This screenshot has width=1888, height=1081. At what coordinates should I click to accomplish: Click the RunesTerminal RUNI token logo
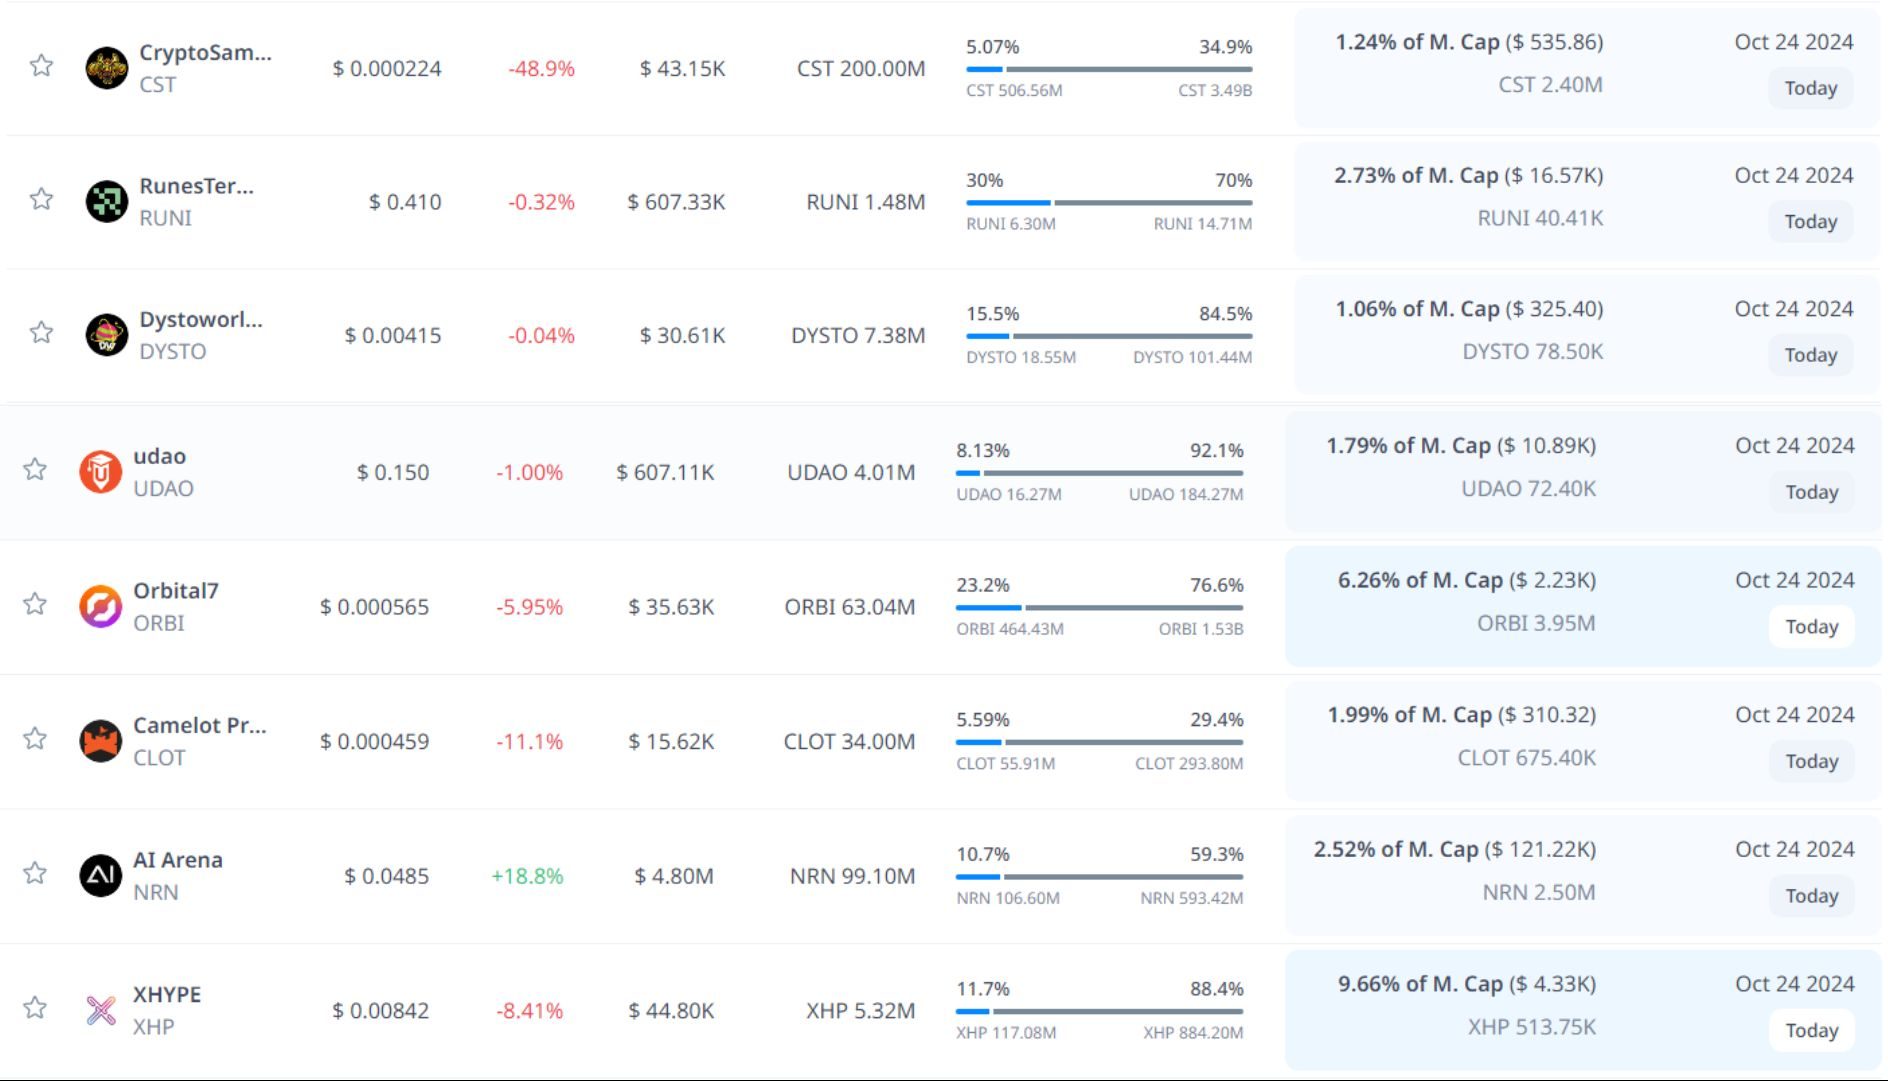pyautogui.click(x=106, y=201)
